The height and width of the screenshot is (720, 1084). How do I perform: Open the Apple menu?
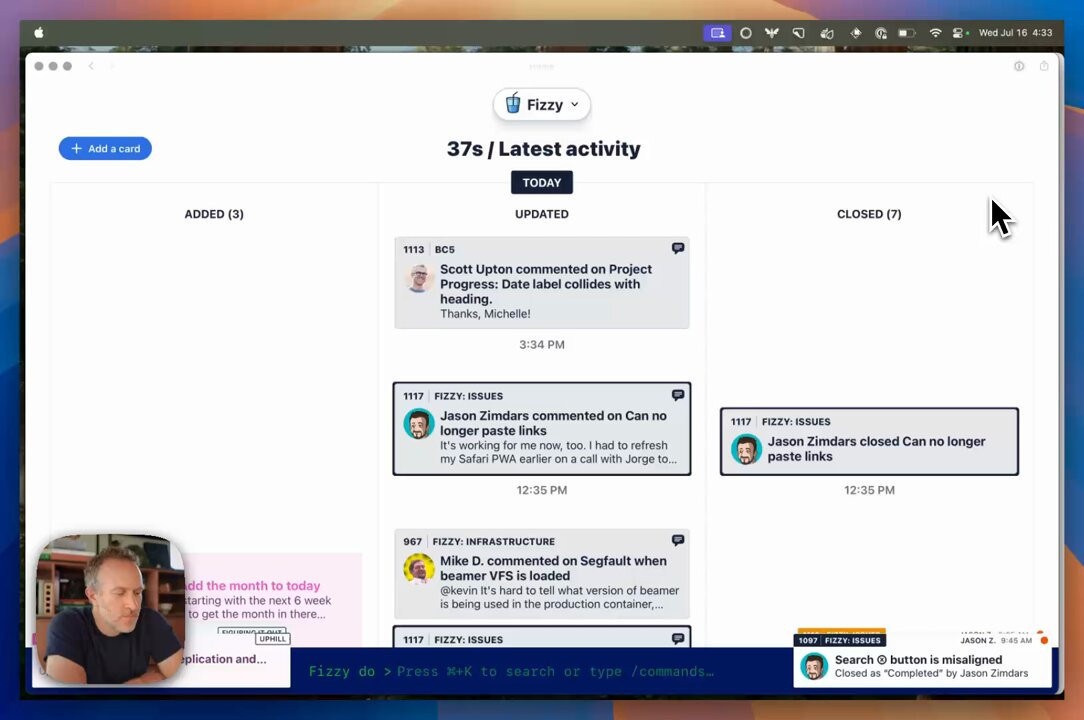pos(39,33)
